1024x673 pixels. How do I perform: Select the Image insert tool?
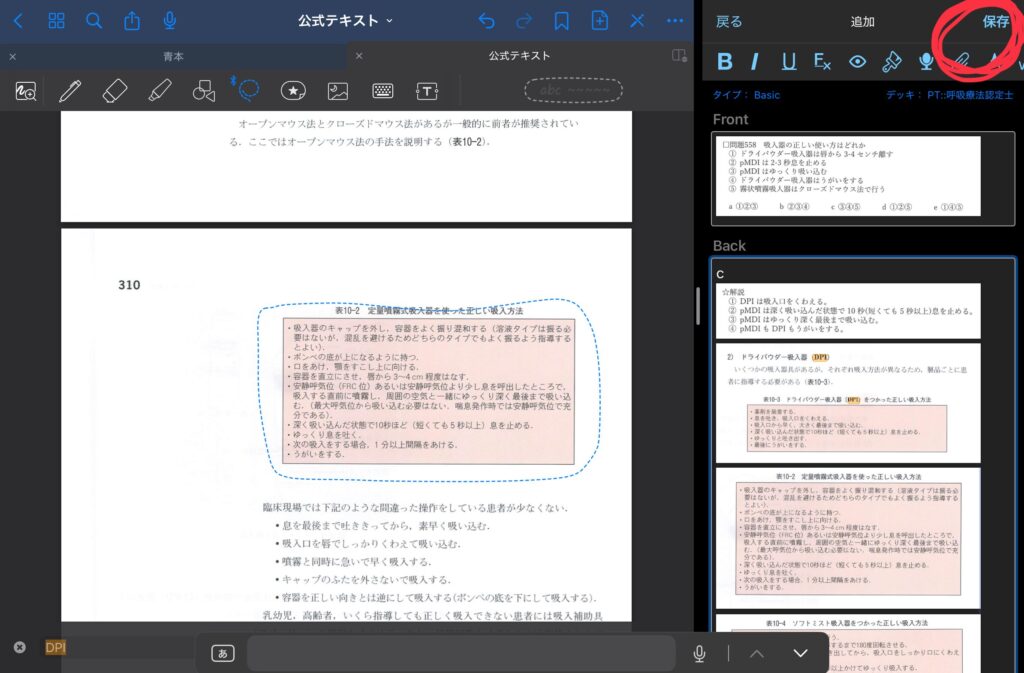(338, 91)
